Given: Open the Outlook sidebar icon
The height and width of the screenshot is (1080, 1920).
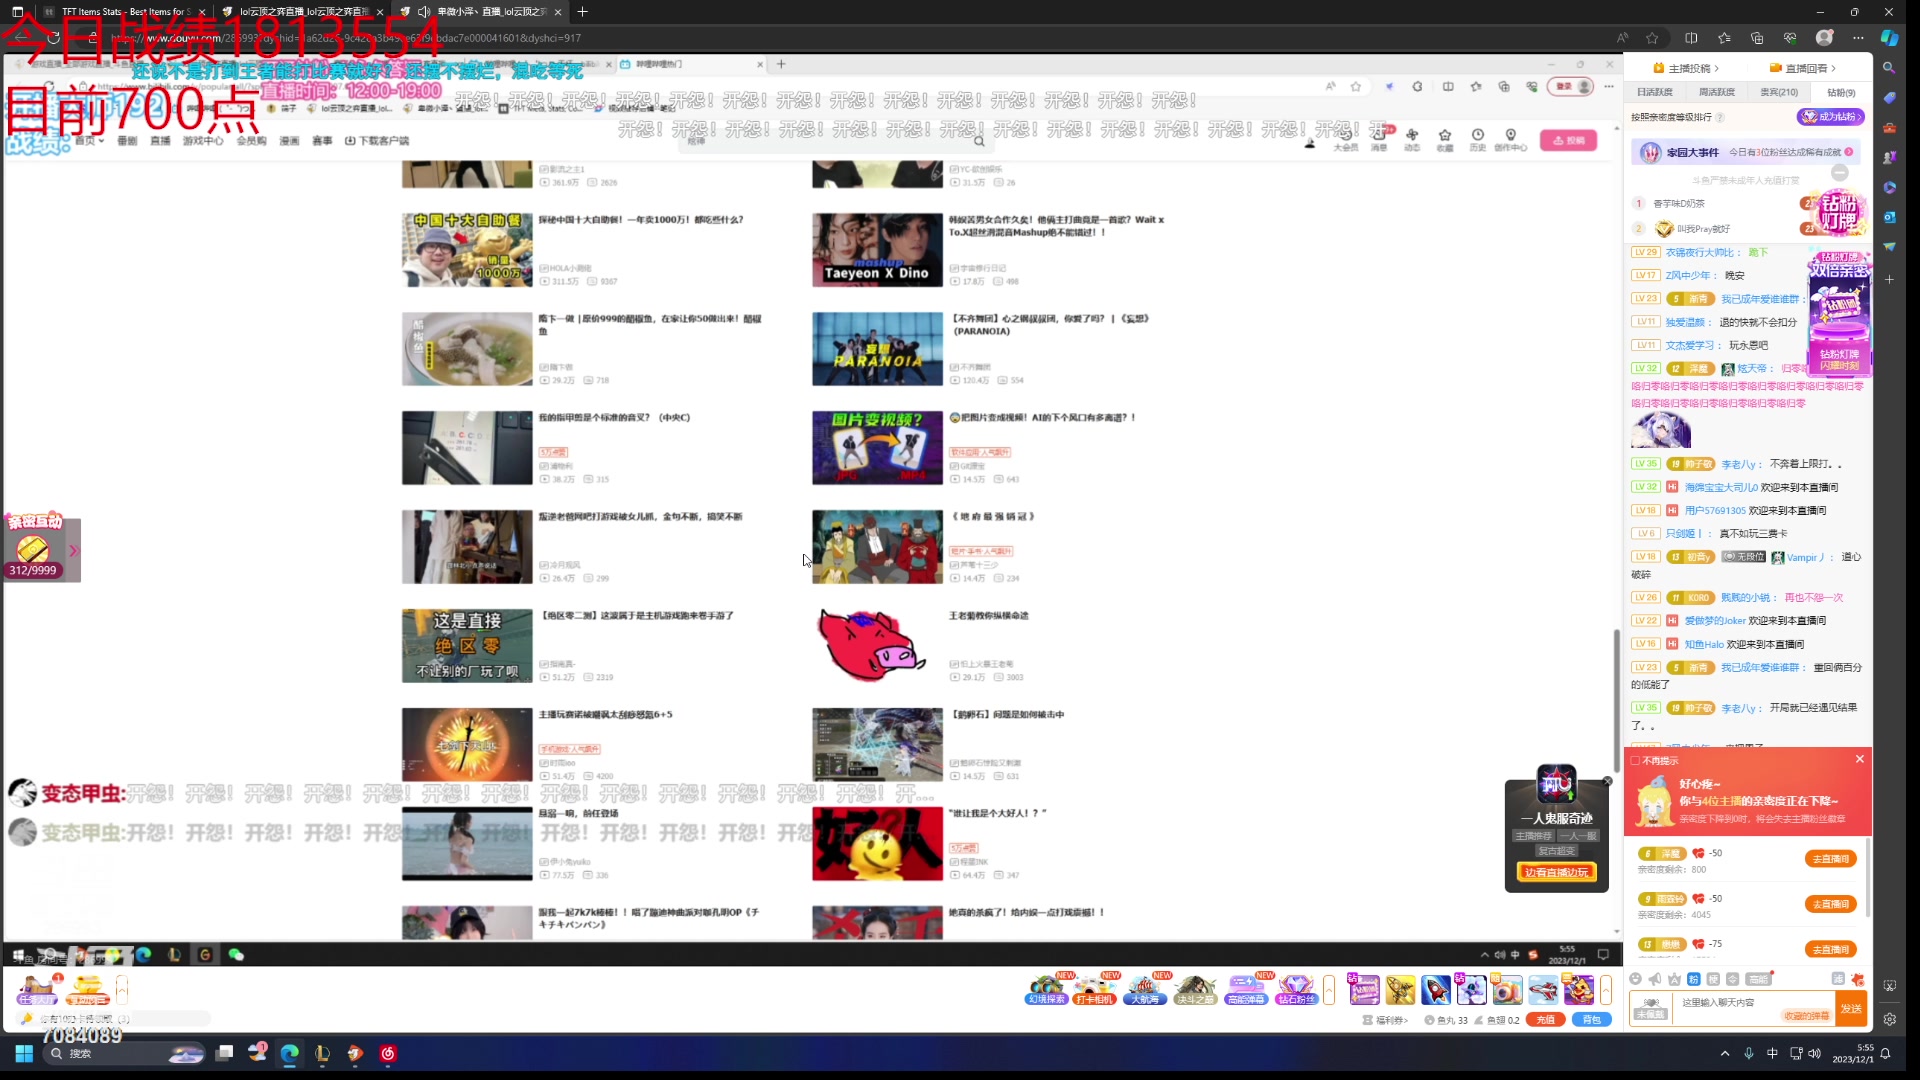Looking at the screenshot, I should point(1889,217).
